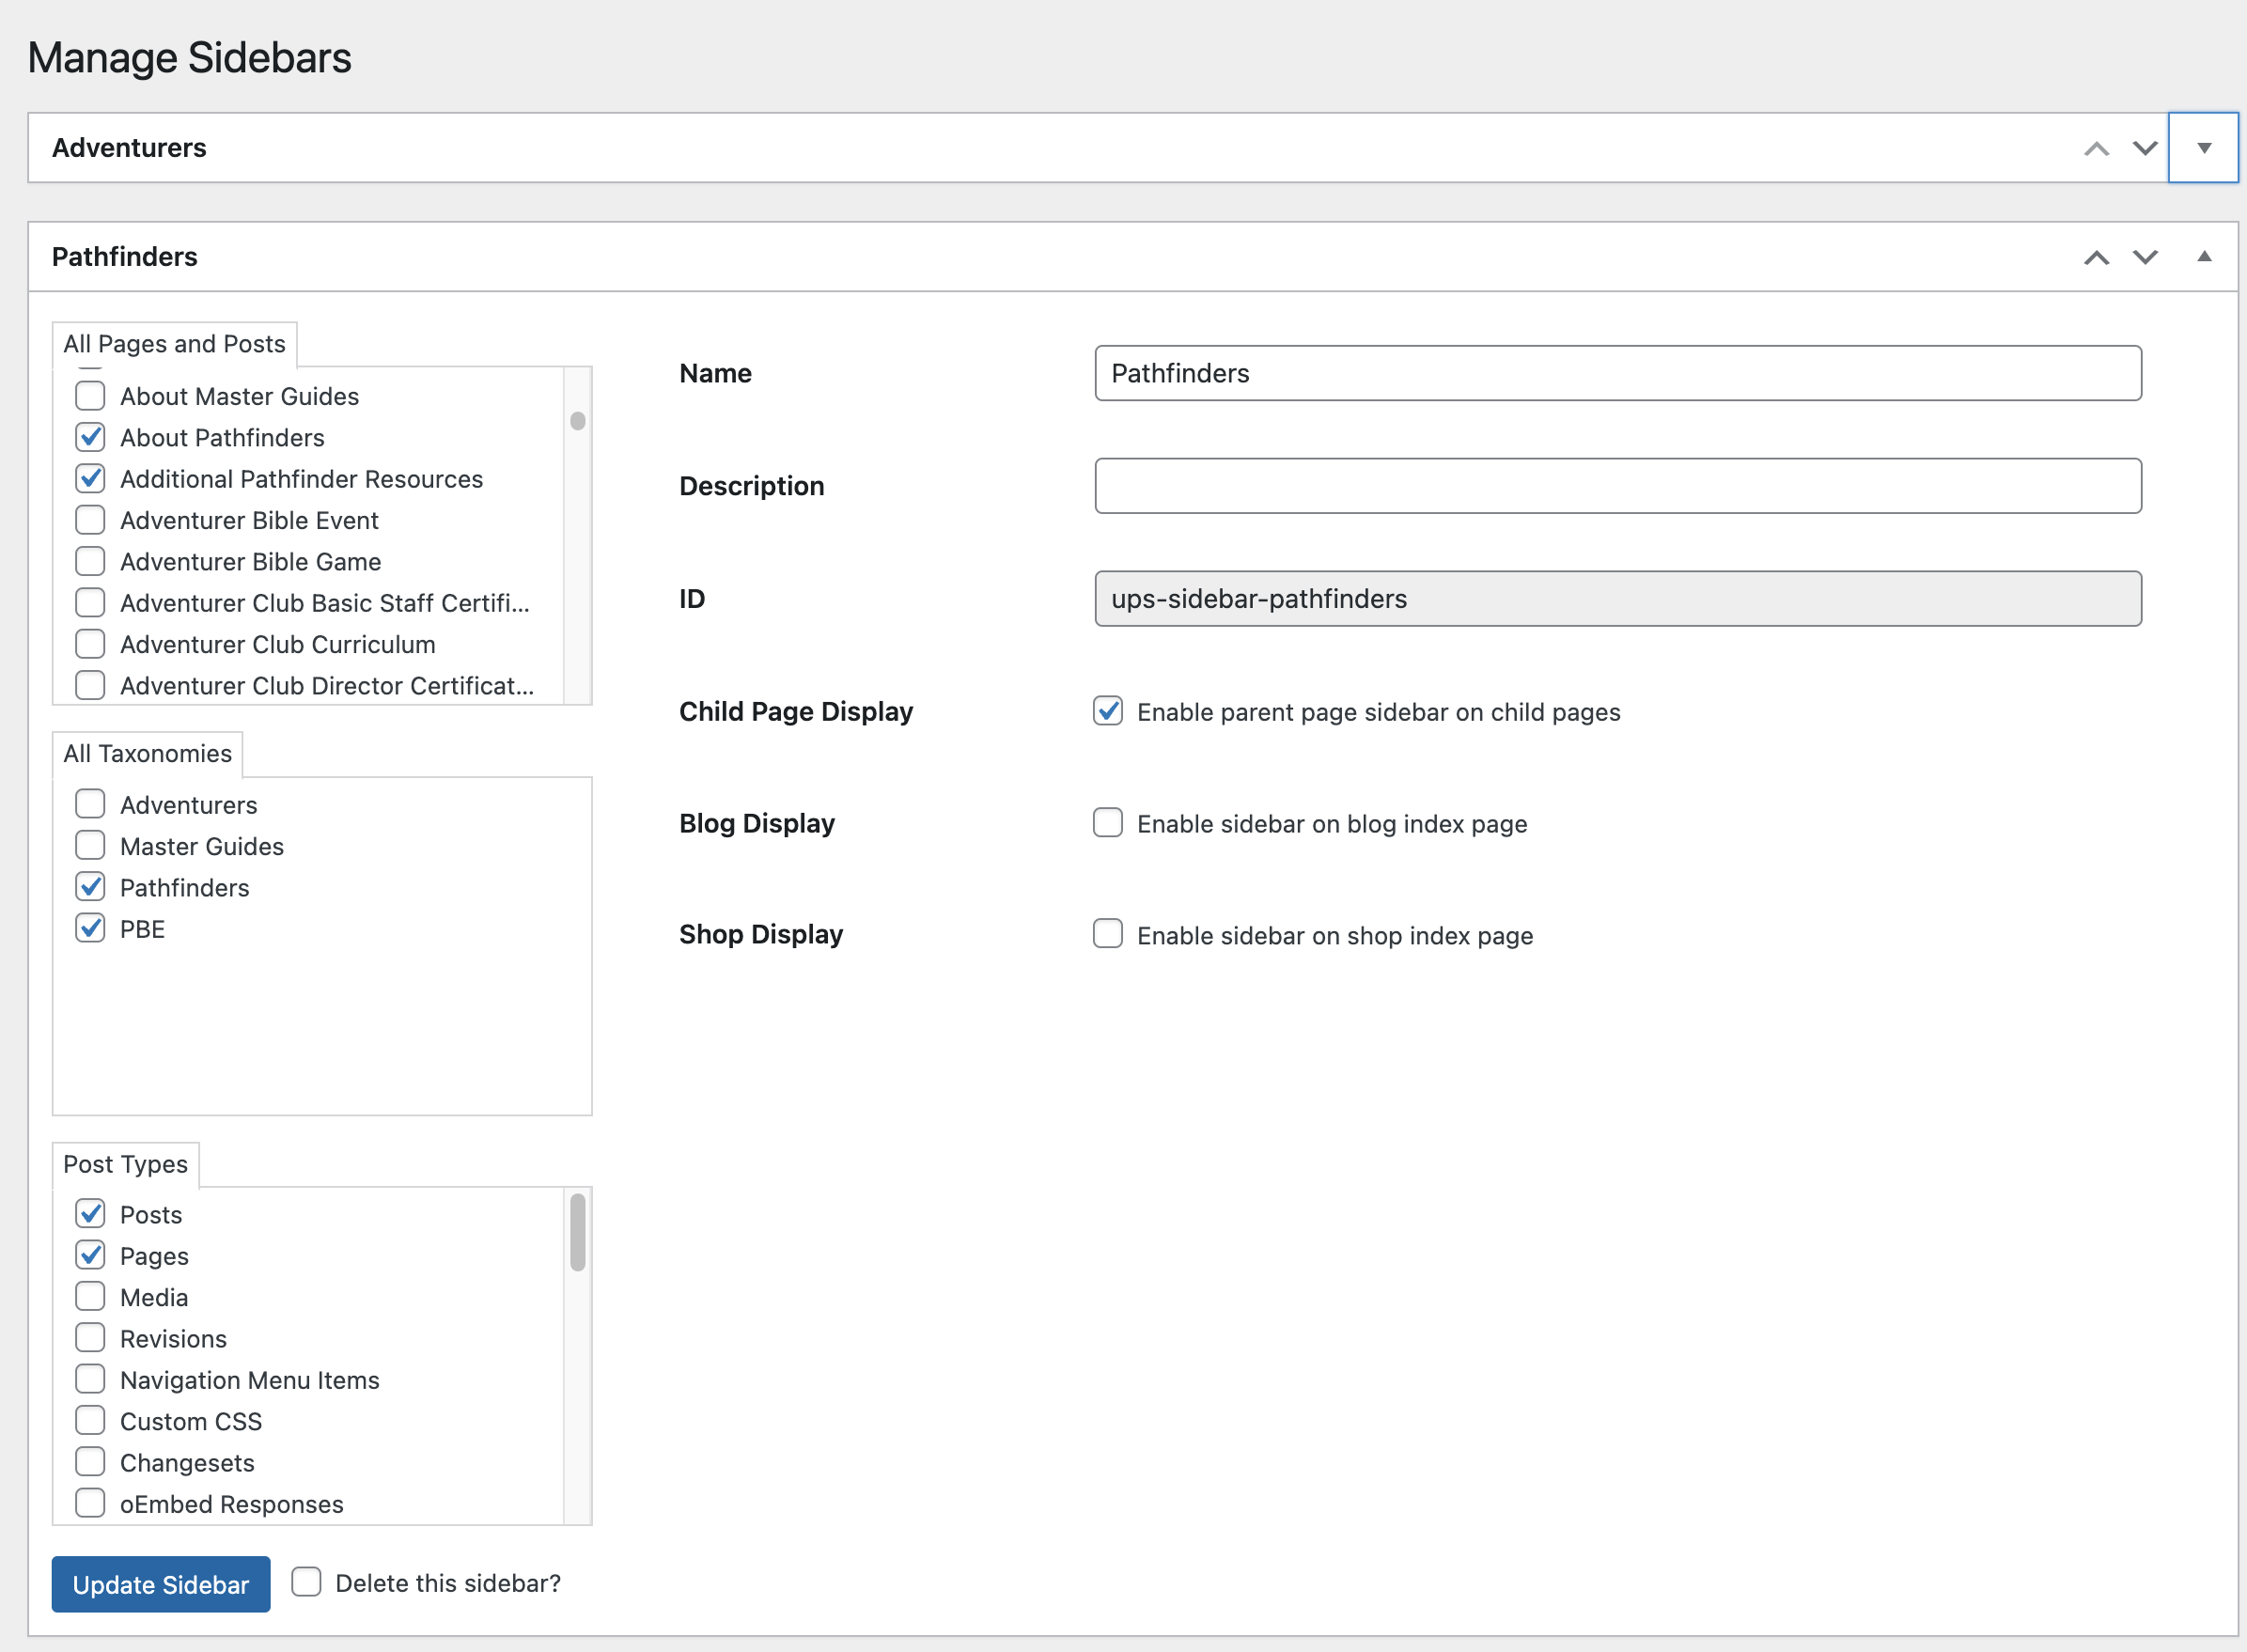Viewport: 2247px width, 1652px height.
Task: Tick Delete this sidebar checkbox
Action: pyautogui.click(x=306, y=1582)
